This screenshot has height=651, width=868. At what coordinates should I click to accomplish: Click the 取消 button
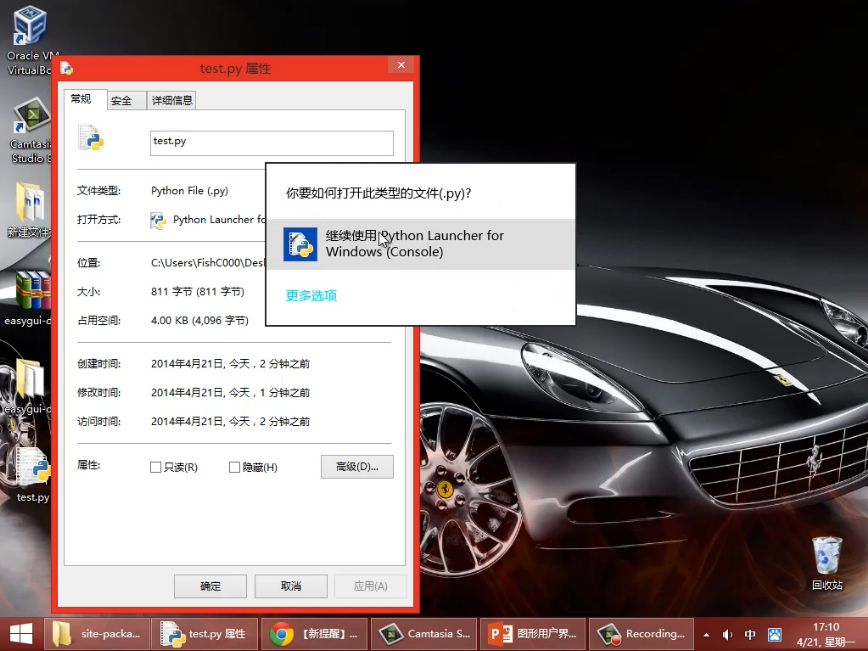(x=291, y=586)
